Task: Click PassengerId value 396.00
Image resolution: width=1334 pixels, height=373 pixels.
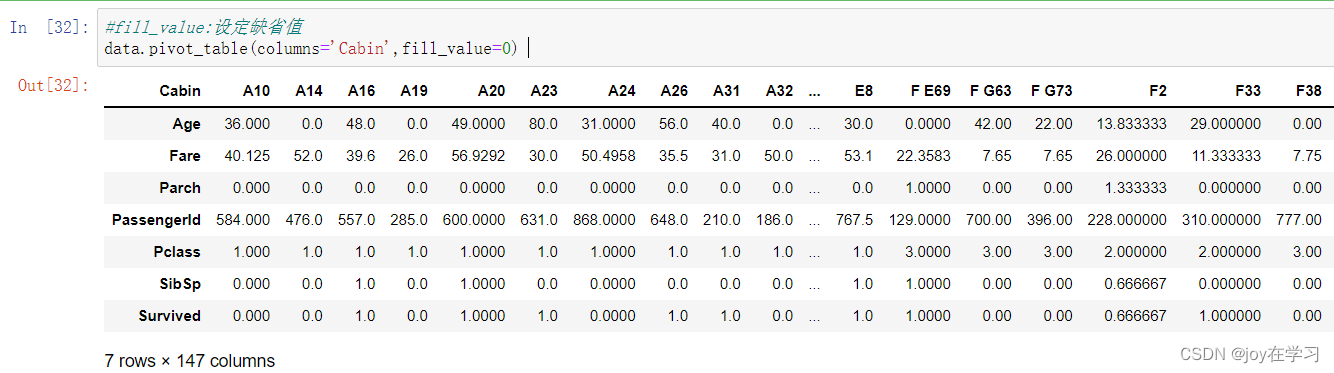Action: click(1049, 220)
